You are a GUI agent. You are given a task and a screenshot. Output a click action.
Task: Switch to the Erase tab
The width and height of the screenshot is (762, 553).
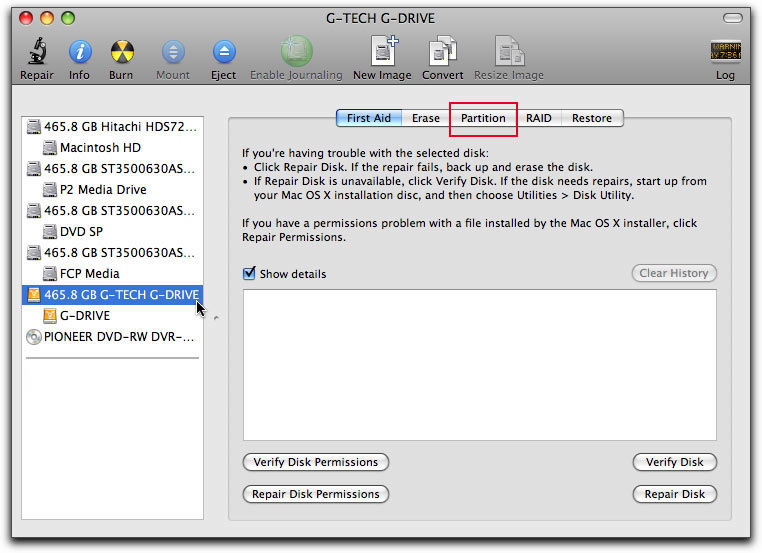[426, 118]
